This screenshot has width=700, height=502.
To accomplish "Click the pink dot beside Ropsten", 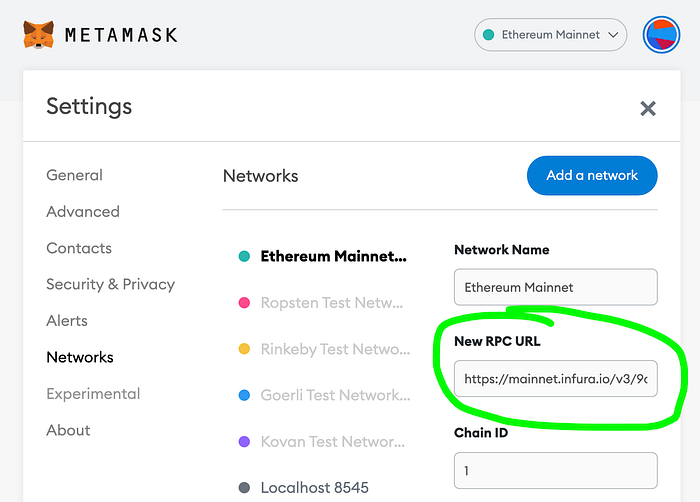I will pos(244,303).
